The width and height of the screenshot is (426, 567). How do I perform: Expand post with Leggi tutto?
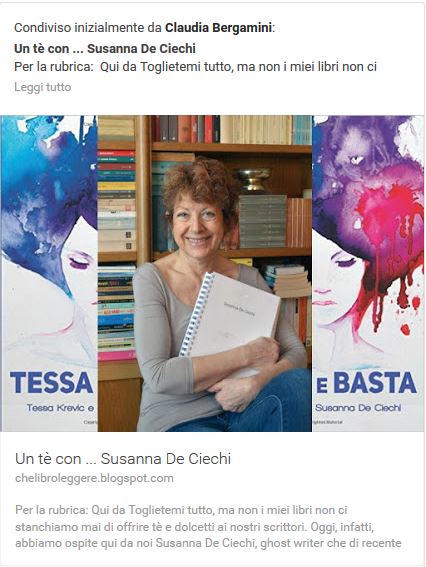tap(43, 87)
